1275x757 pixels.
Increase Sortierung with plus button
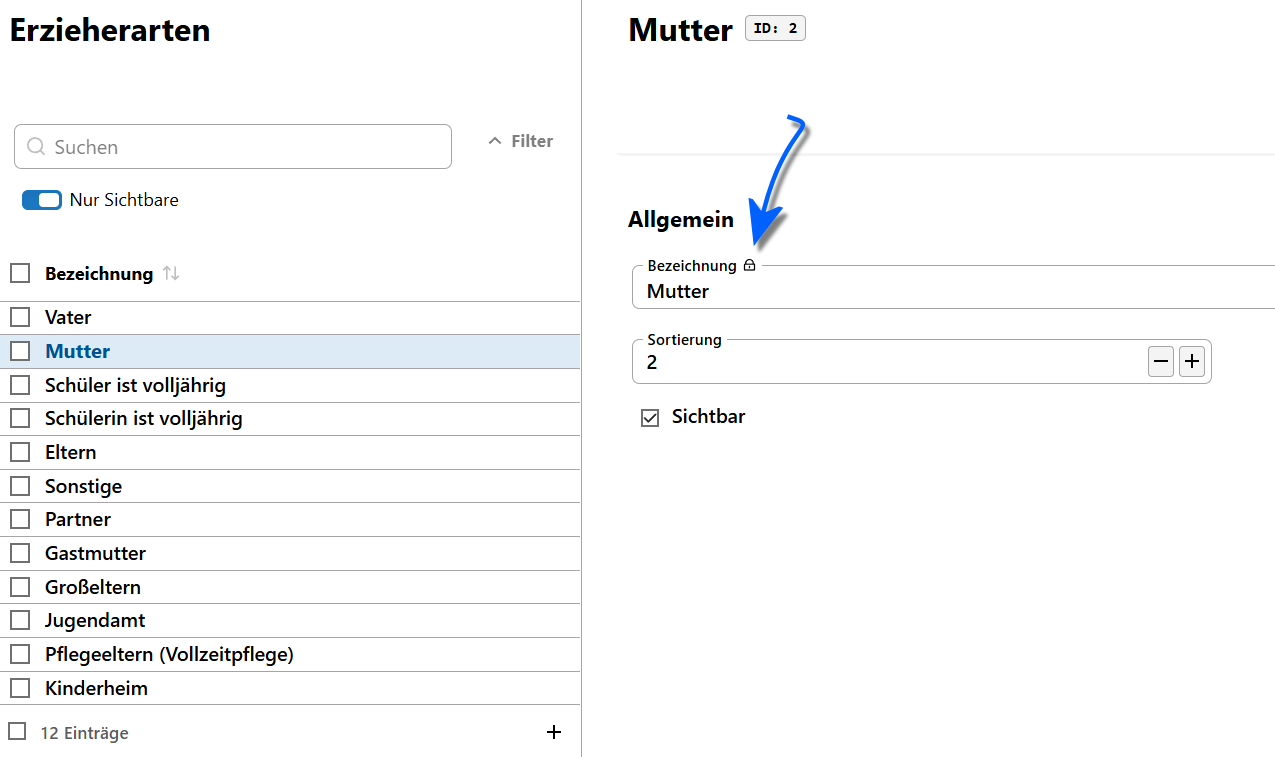[x=1191, y=362]
